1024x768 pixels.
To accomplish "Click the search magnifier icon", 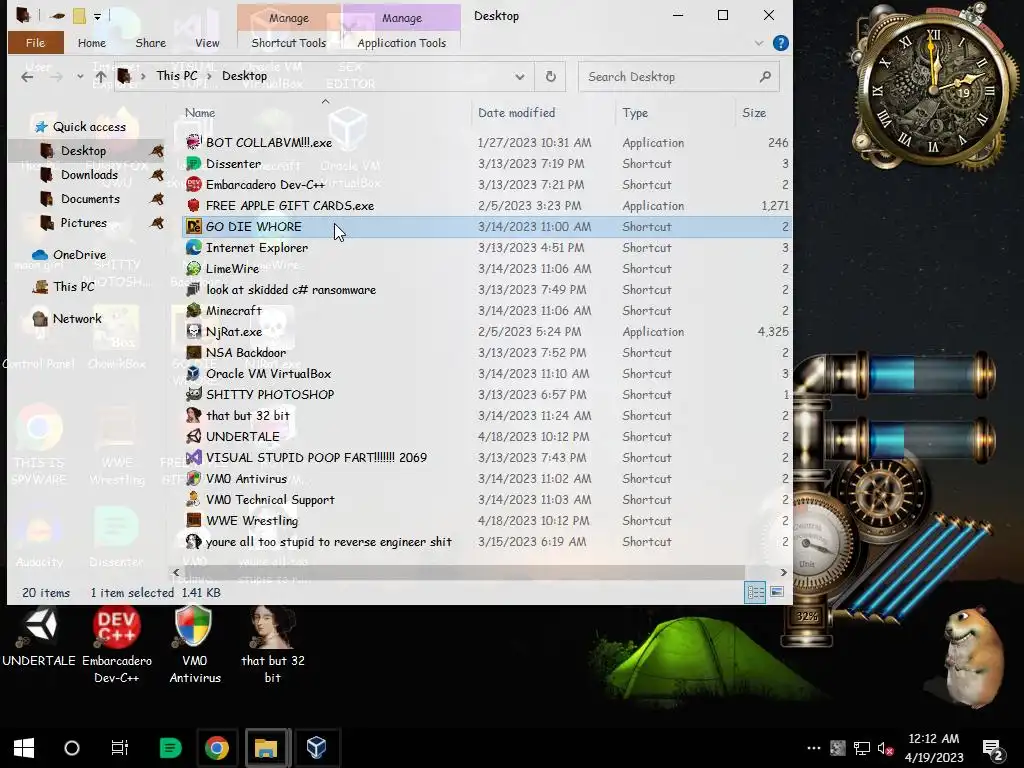I will [765, 77].
